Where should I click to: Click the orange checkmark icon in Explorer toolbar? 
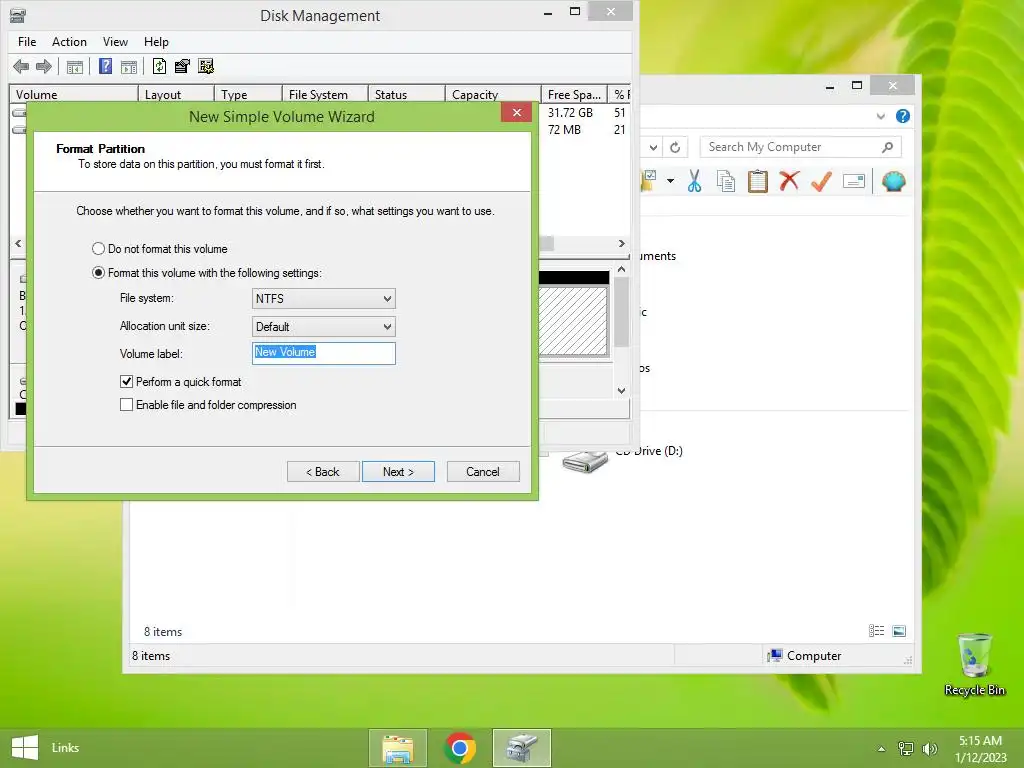pos(821,181)
